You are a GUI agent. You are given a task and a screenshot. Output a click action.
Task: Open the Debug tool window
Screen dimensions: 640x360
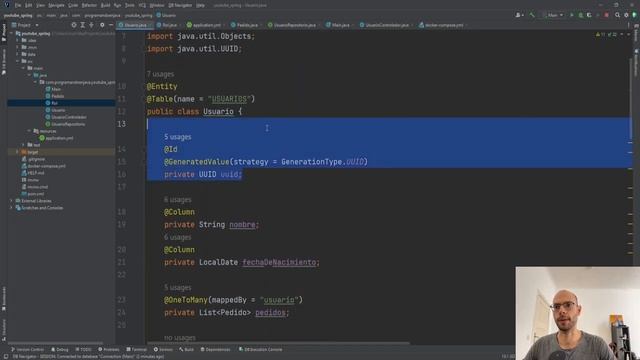(60, 349)
